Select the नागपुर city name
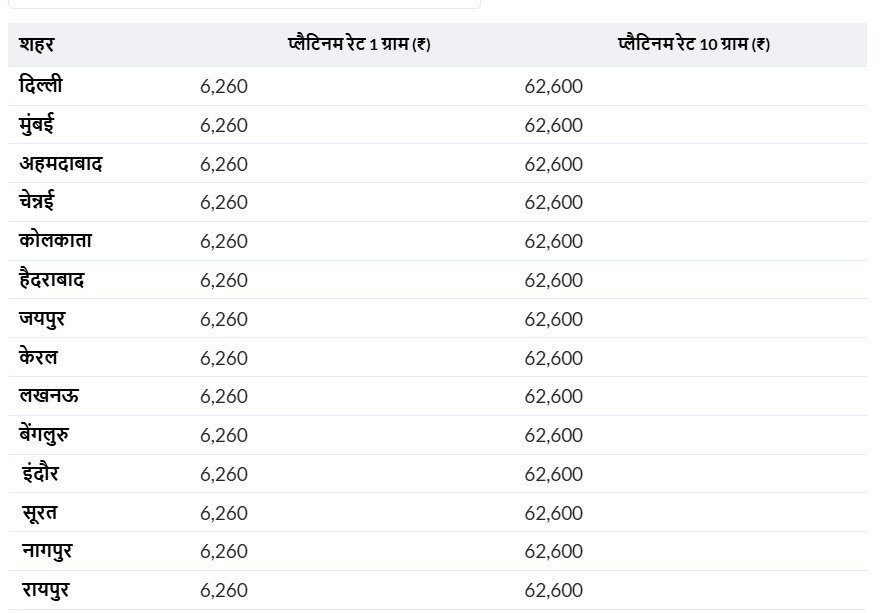The image size is (889, 613). tap(47, 551)
